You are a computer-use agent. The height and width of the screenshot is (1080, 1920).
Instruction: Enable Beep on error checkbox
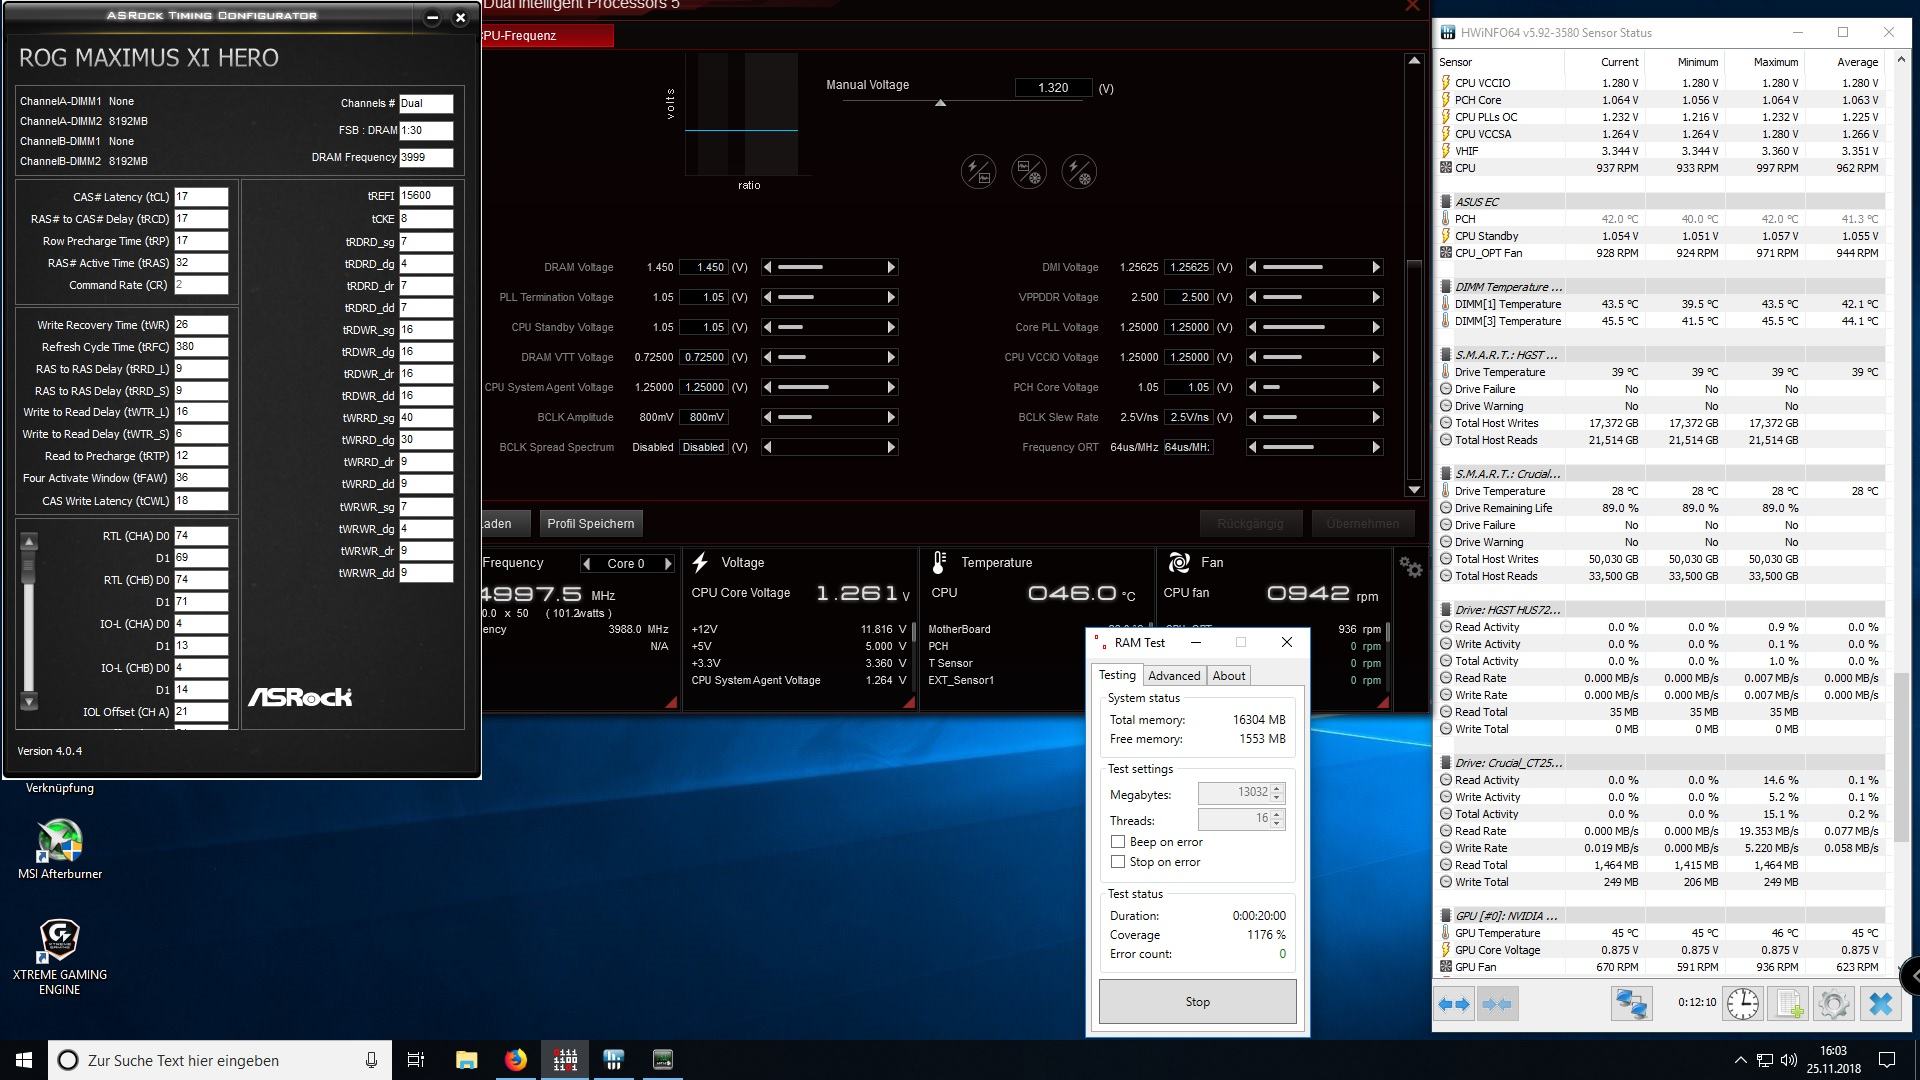(1118, 842)
